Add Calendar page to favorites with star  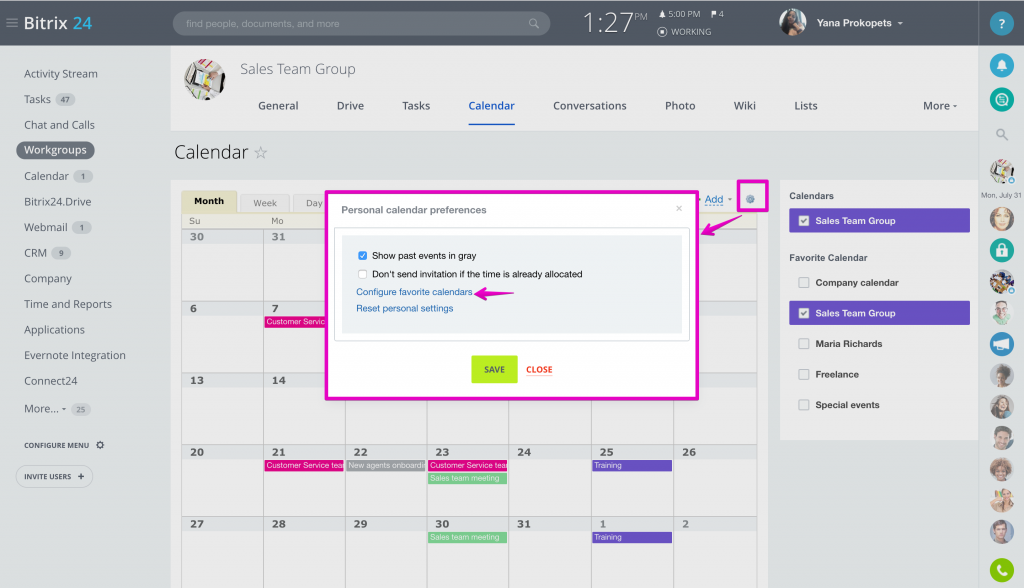(261, 153)
